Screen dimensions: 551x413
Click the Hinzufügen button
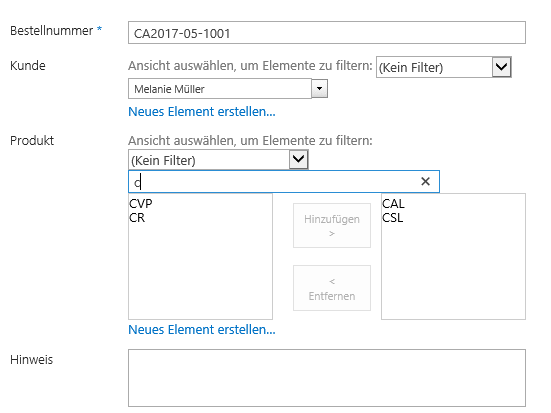click(332, 225)
